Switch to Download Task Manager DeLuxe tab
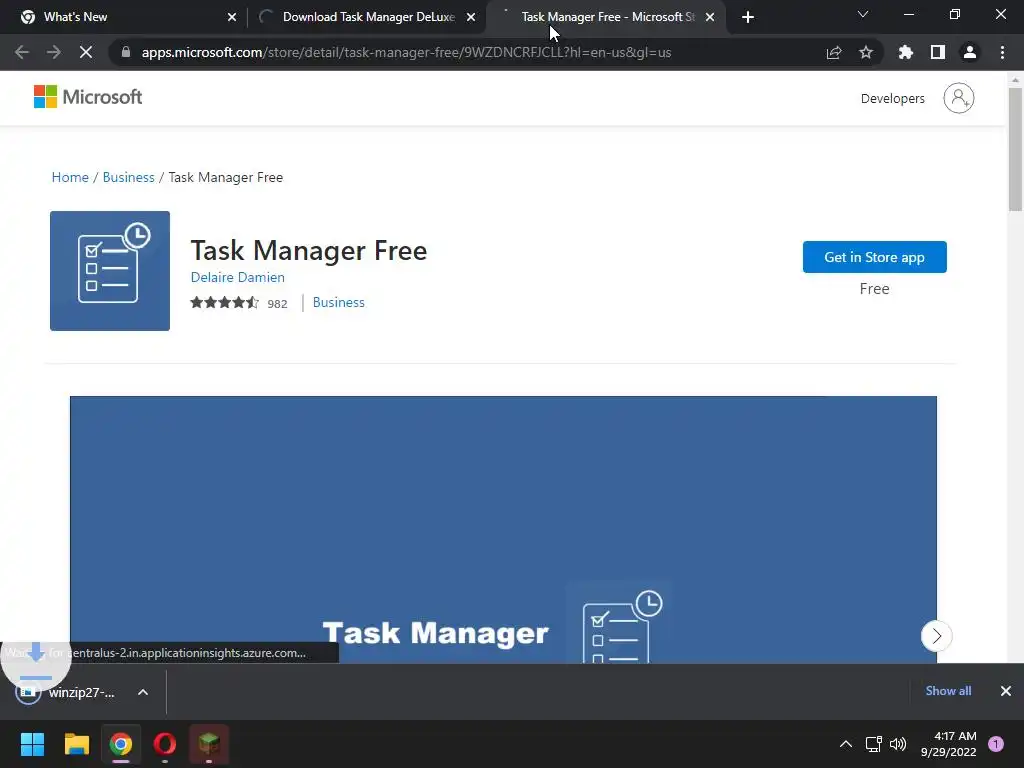 366,17
